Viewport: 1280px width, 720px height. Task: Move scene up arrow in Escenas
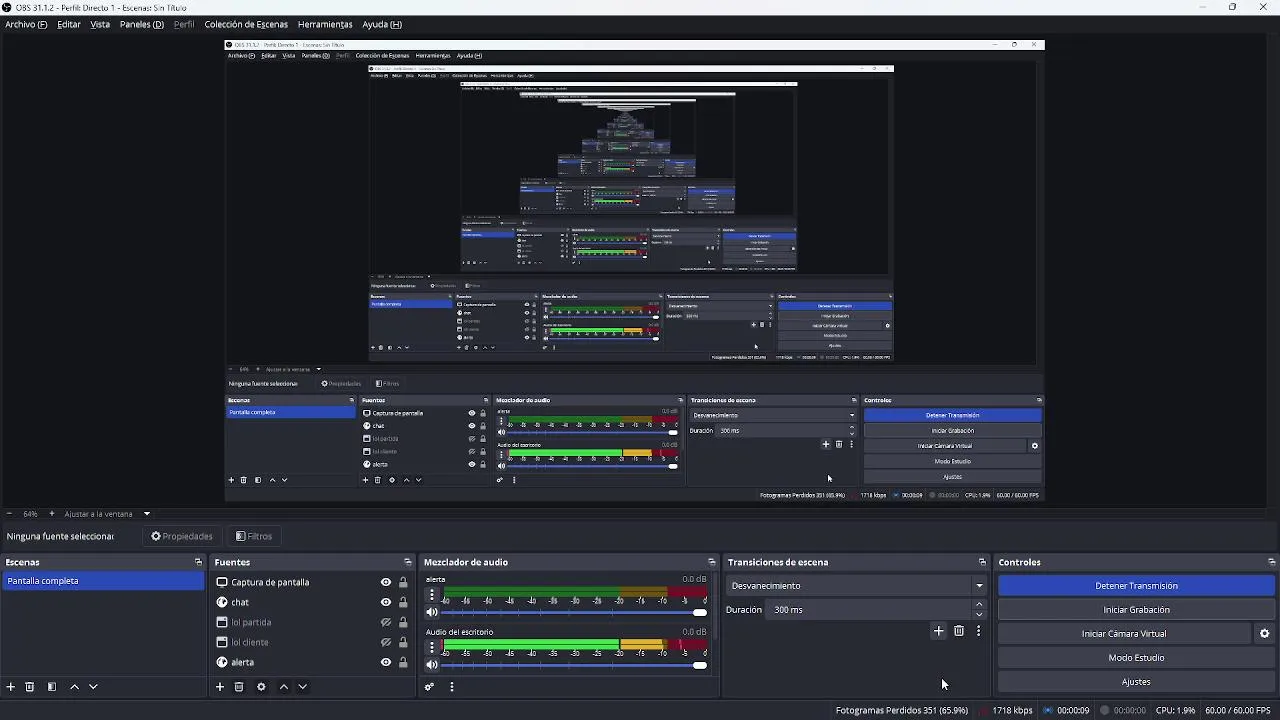click(x=74, y=687)
